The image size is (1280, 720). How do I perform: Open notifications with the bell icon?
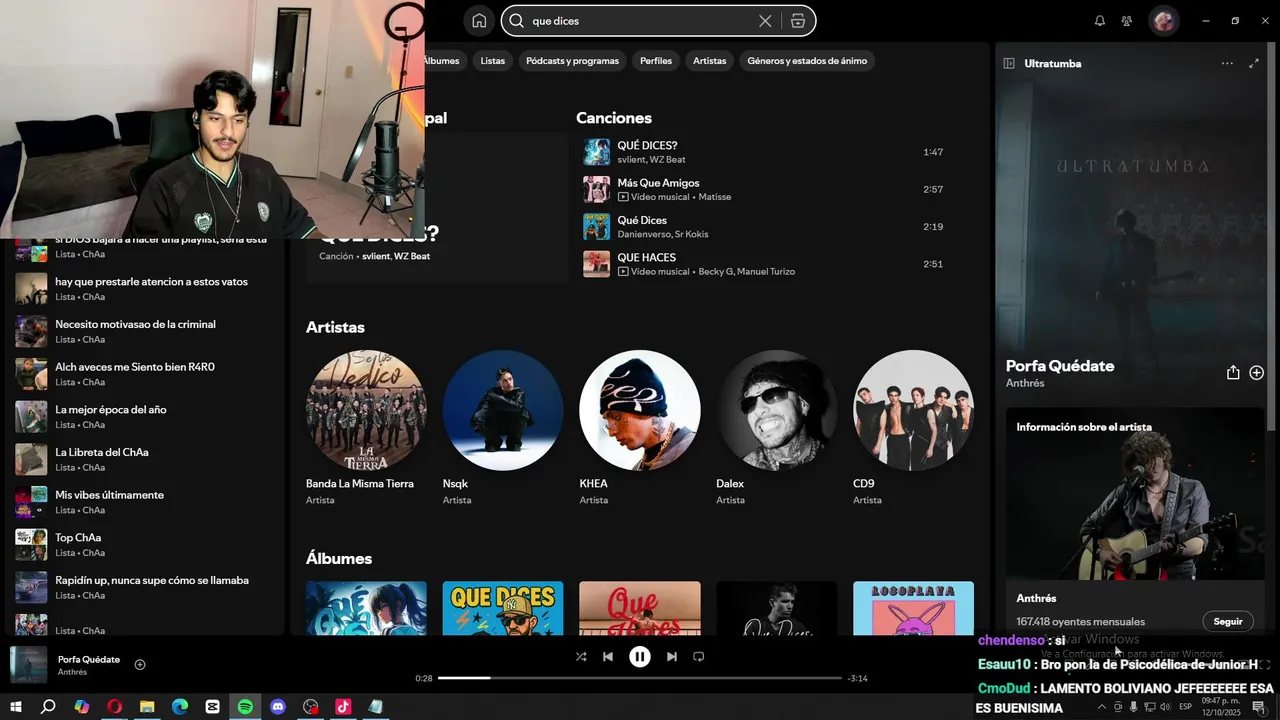click(x=1100, y=21)
